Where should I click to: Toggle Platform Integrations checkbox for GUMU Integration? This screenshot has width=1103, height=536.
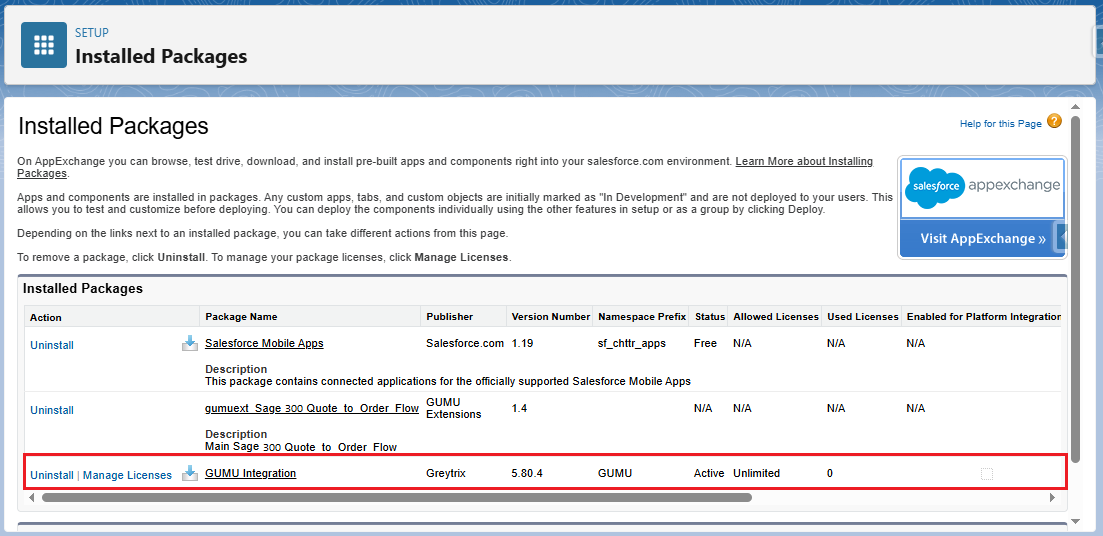[987, 474]
